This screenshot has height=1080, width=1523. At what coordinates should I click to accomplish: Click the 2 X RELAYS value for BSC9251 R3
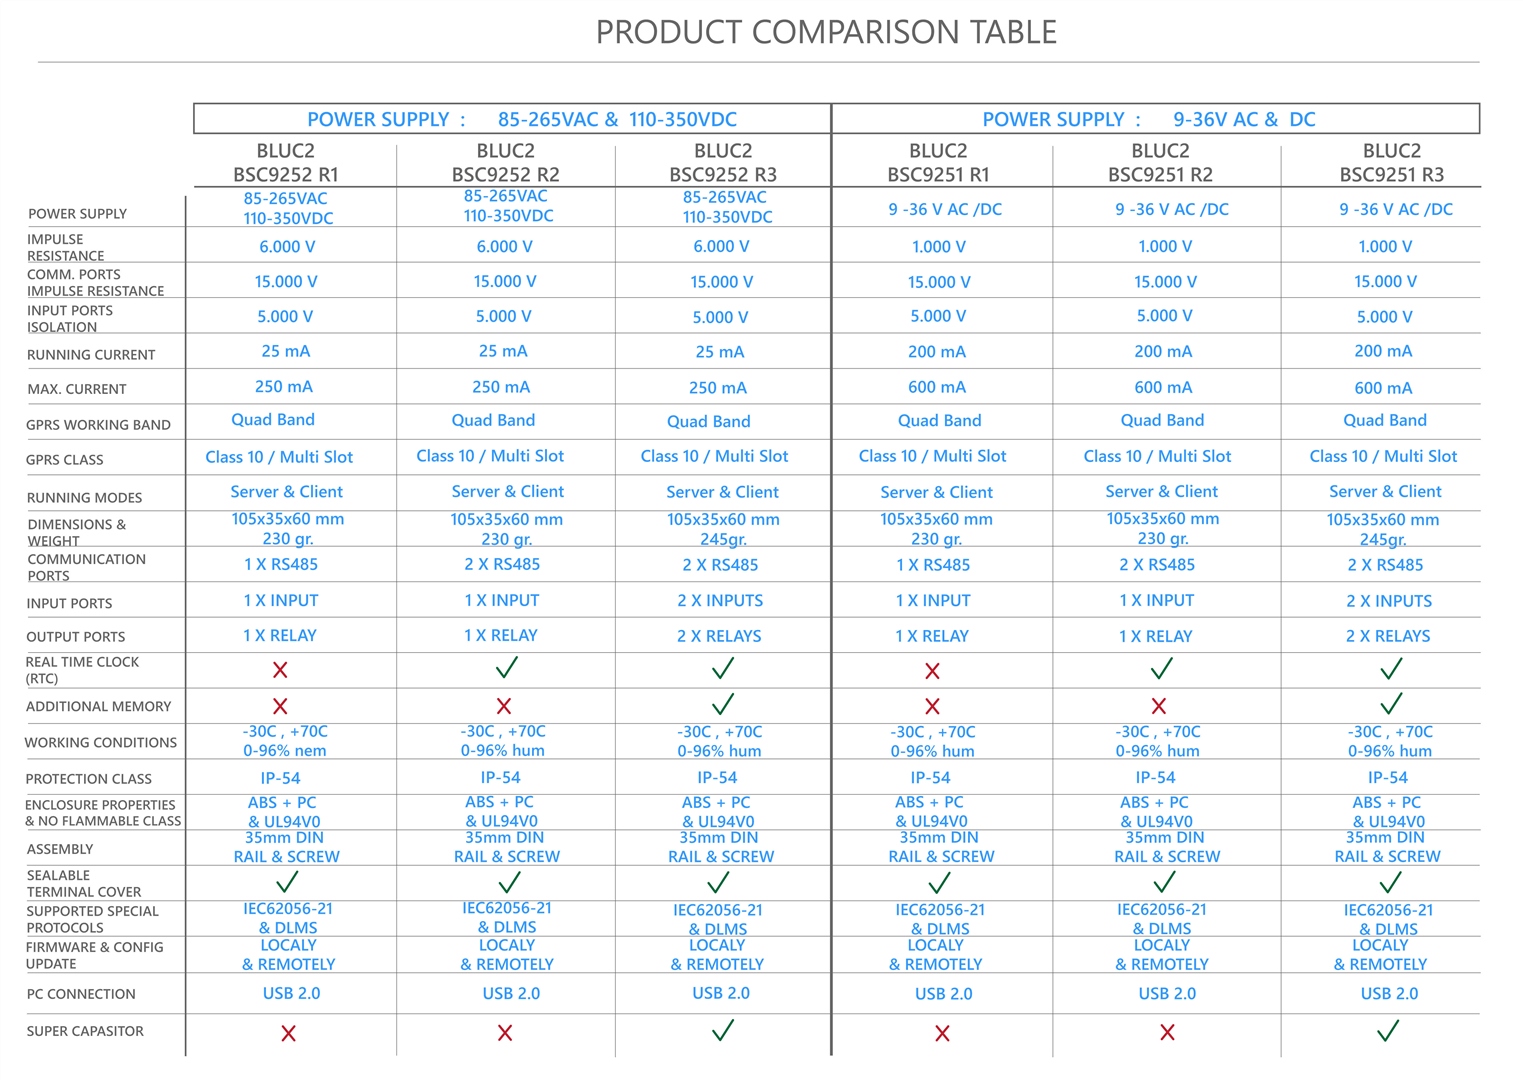pos(1388,636)
